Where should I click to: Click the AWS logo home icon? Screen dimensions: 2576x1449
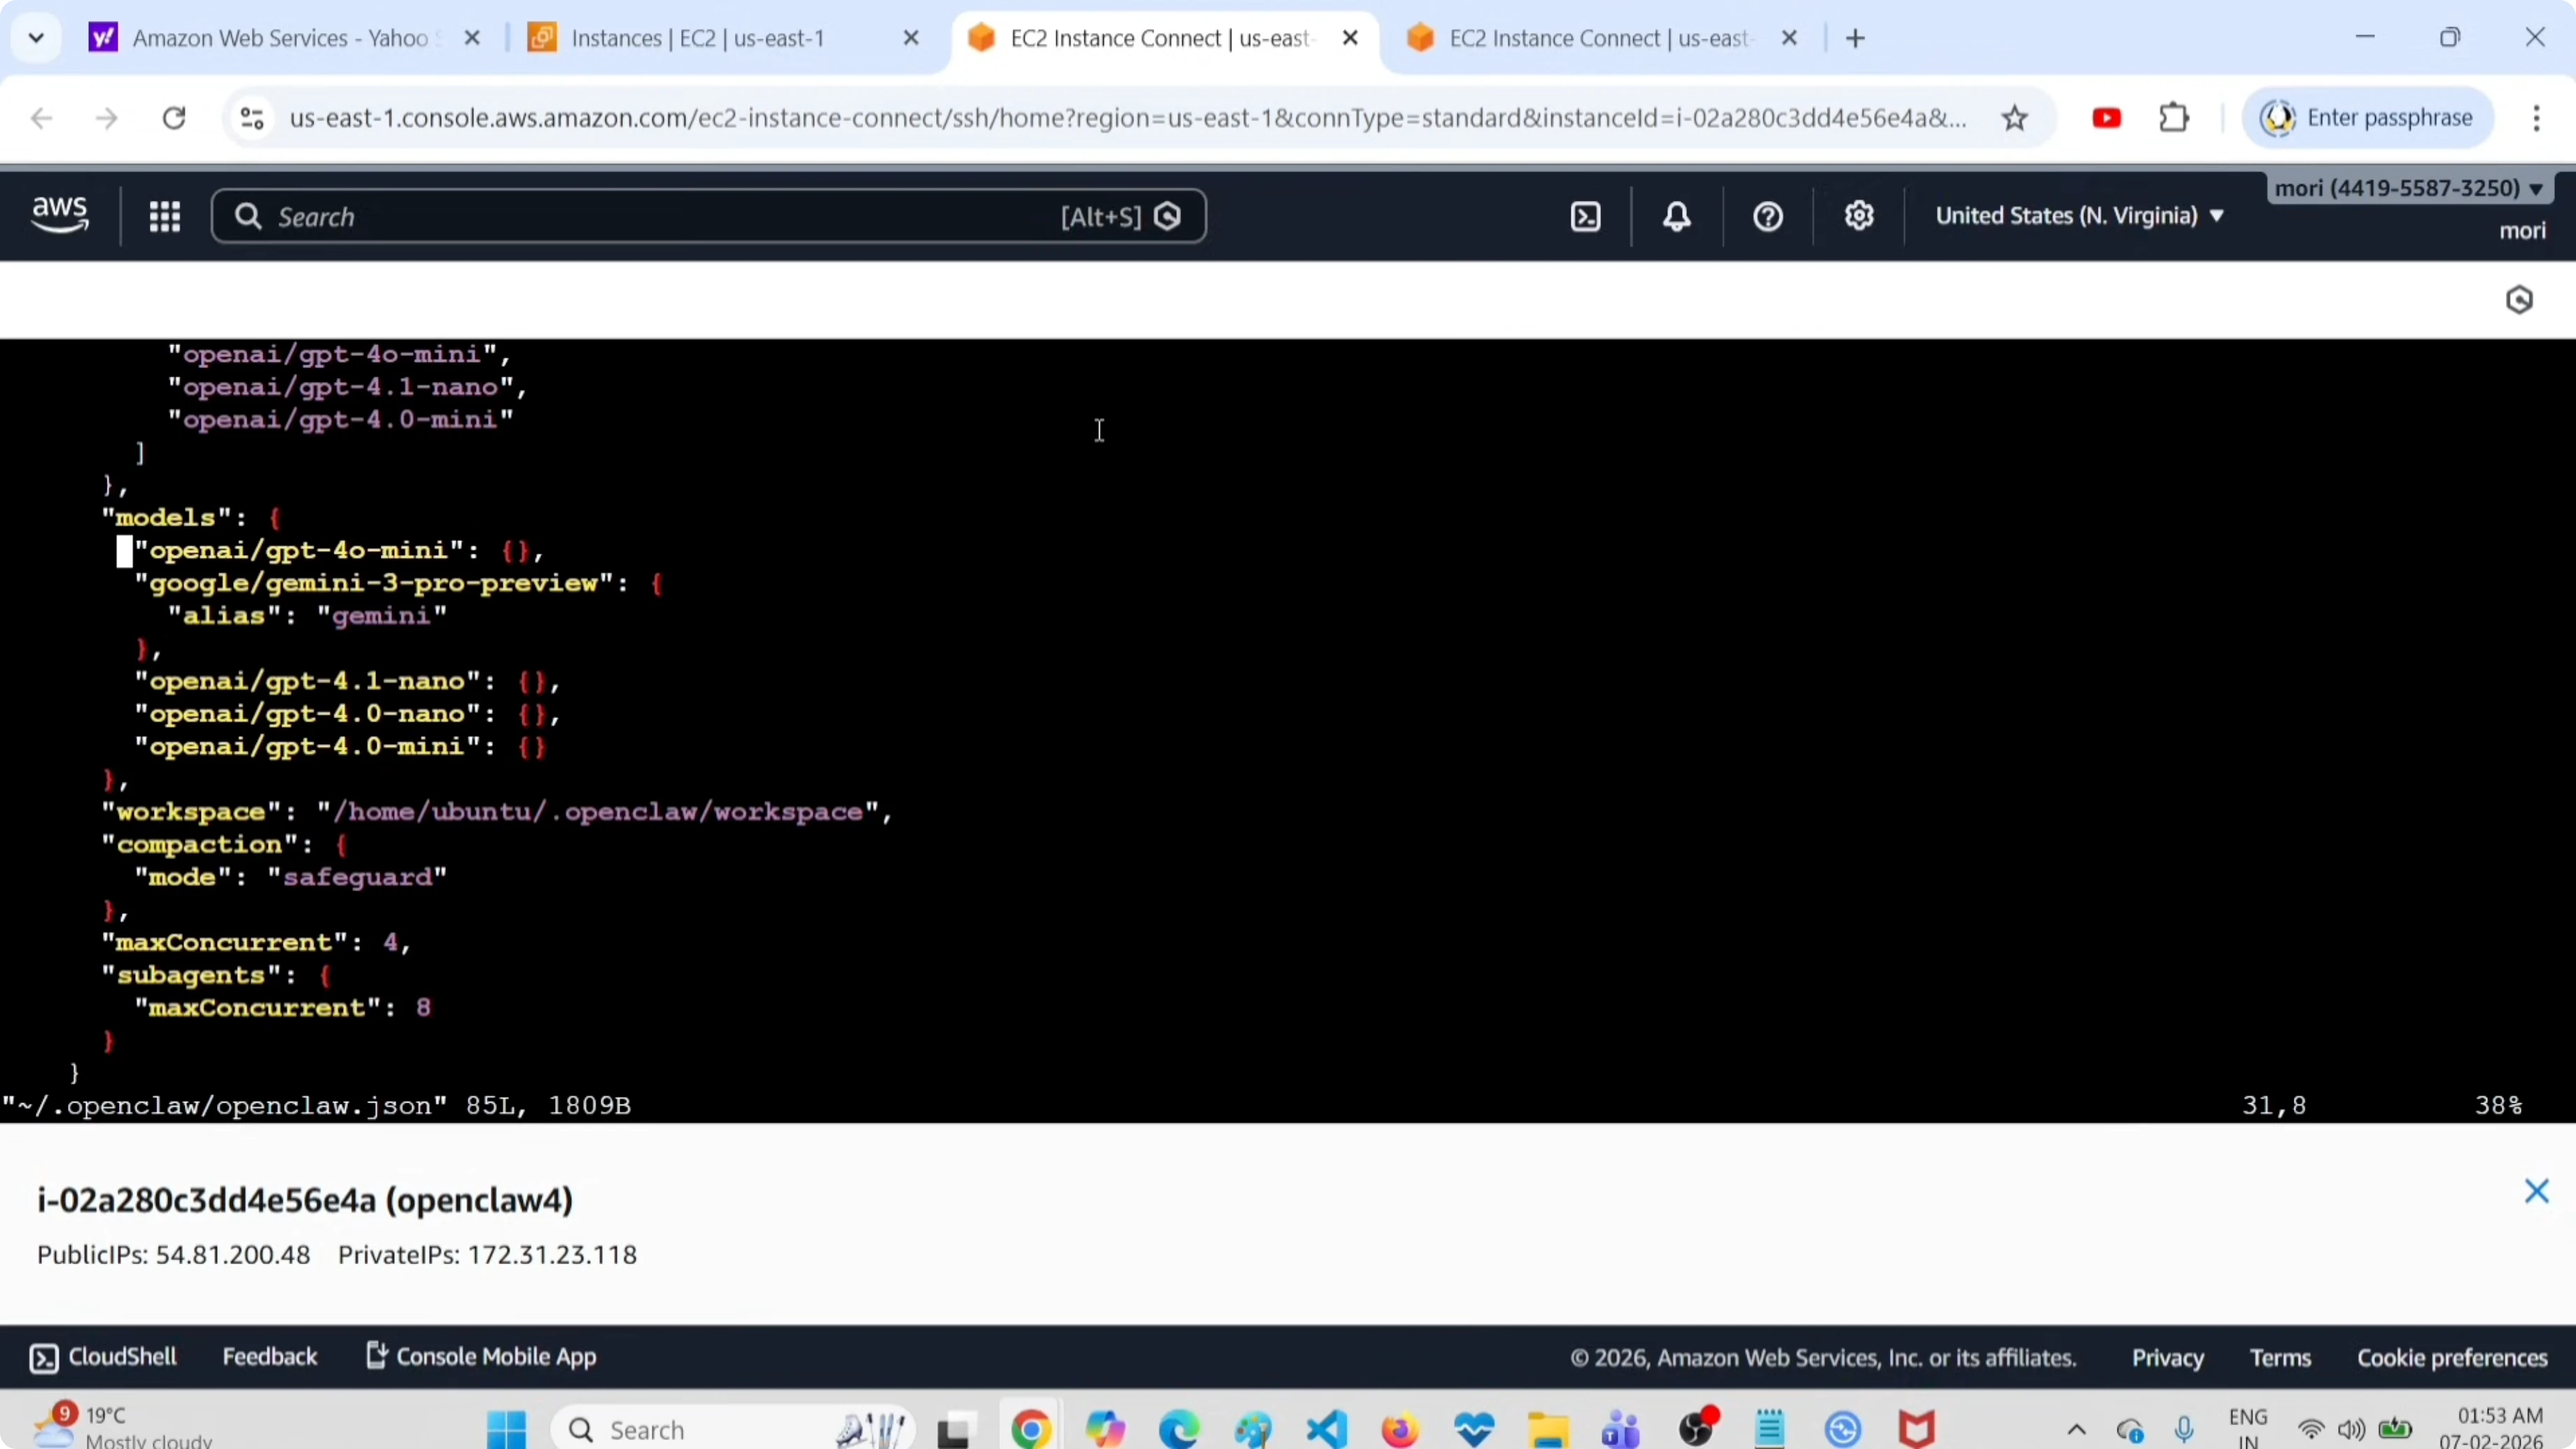point(60,215)
